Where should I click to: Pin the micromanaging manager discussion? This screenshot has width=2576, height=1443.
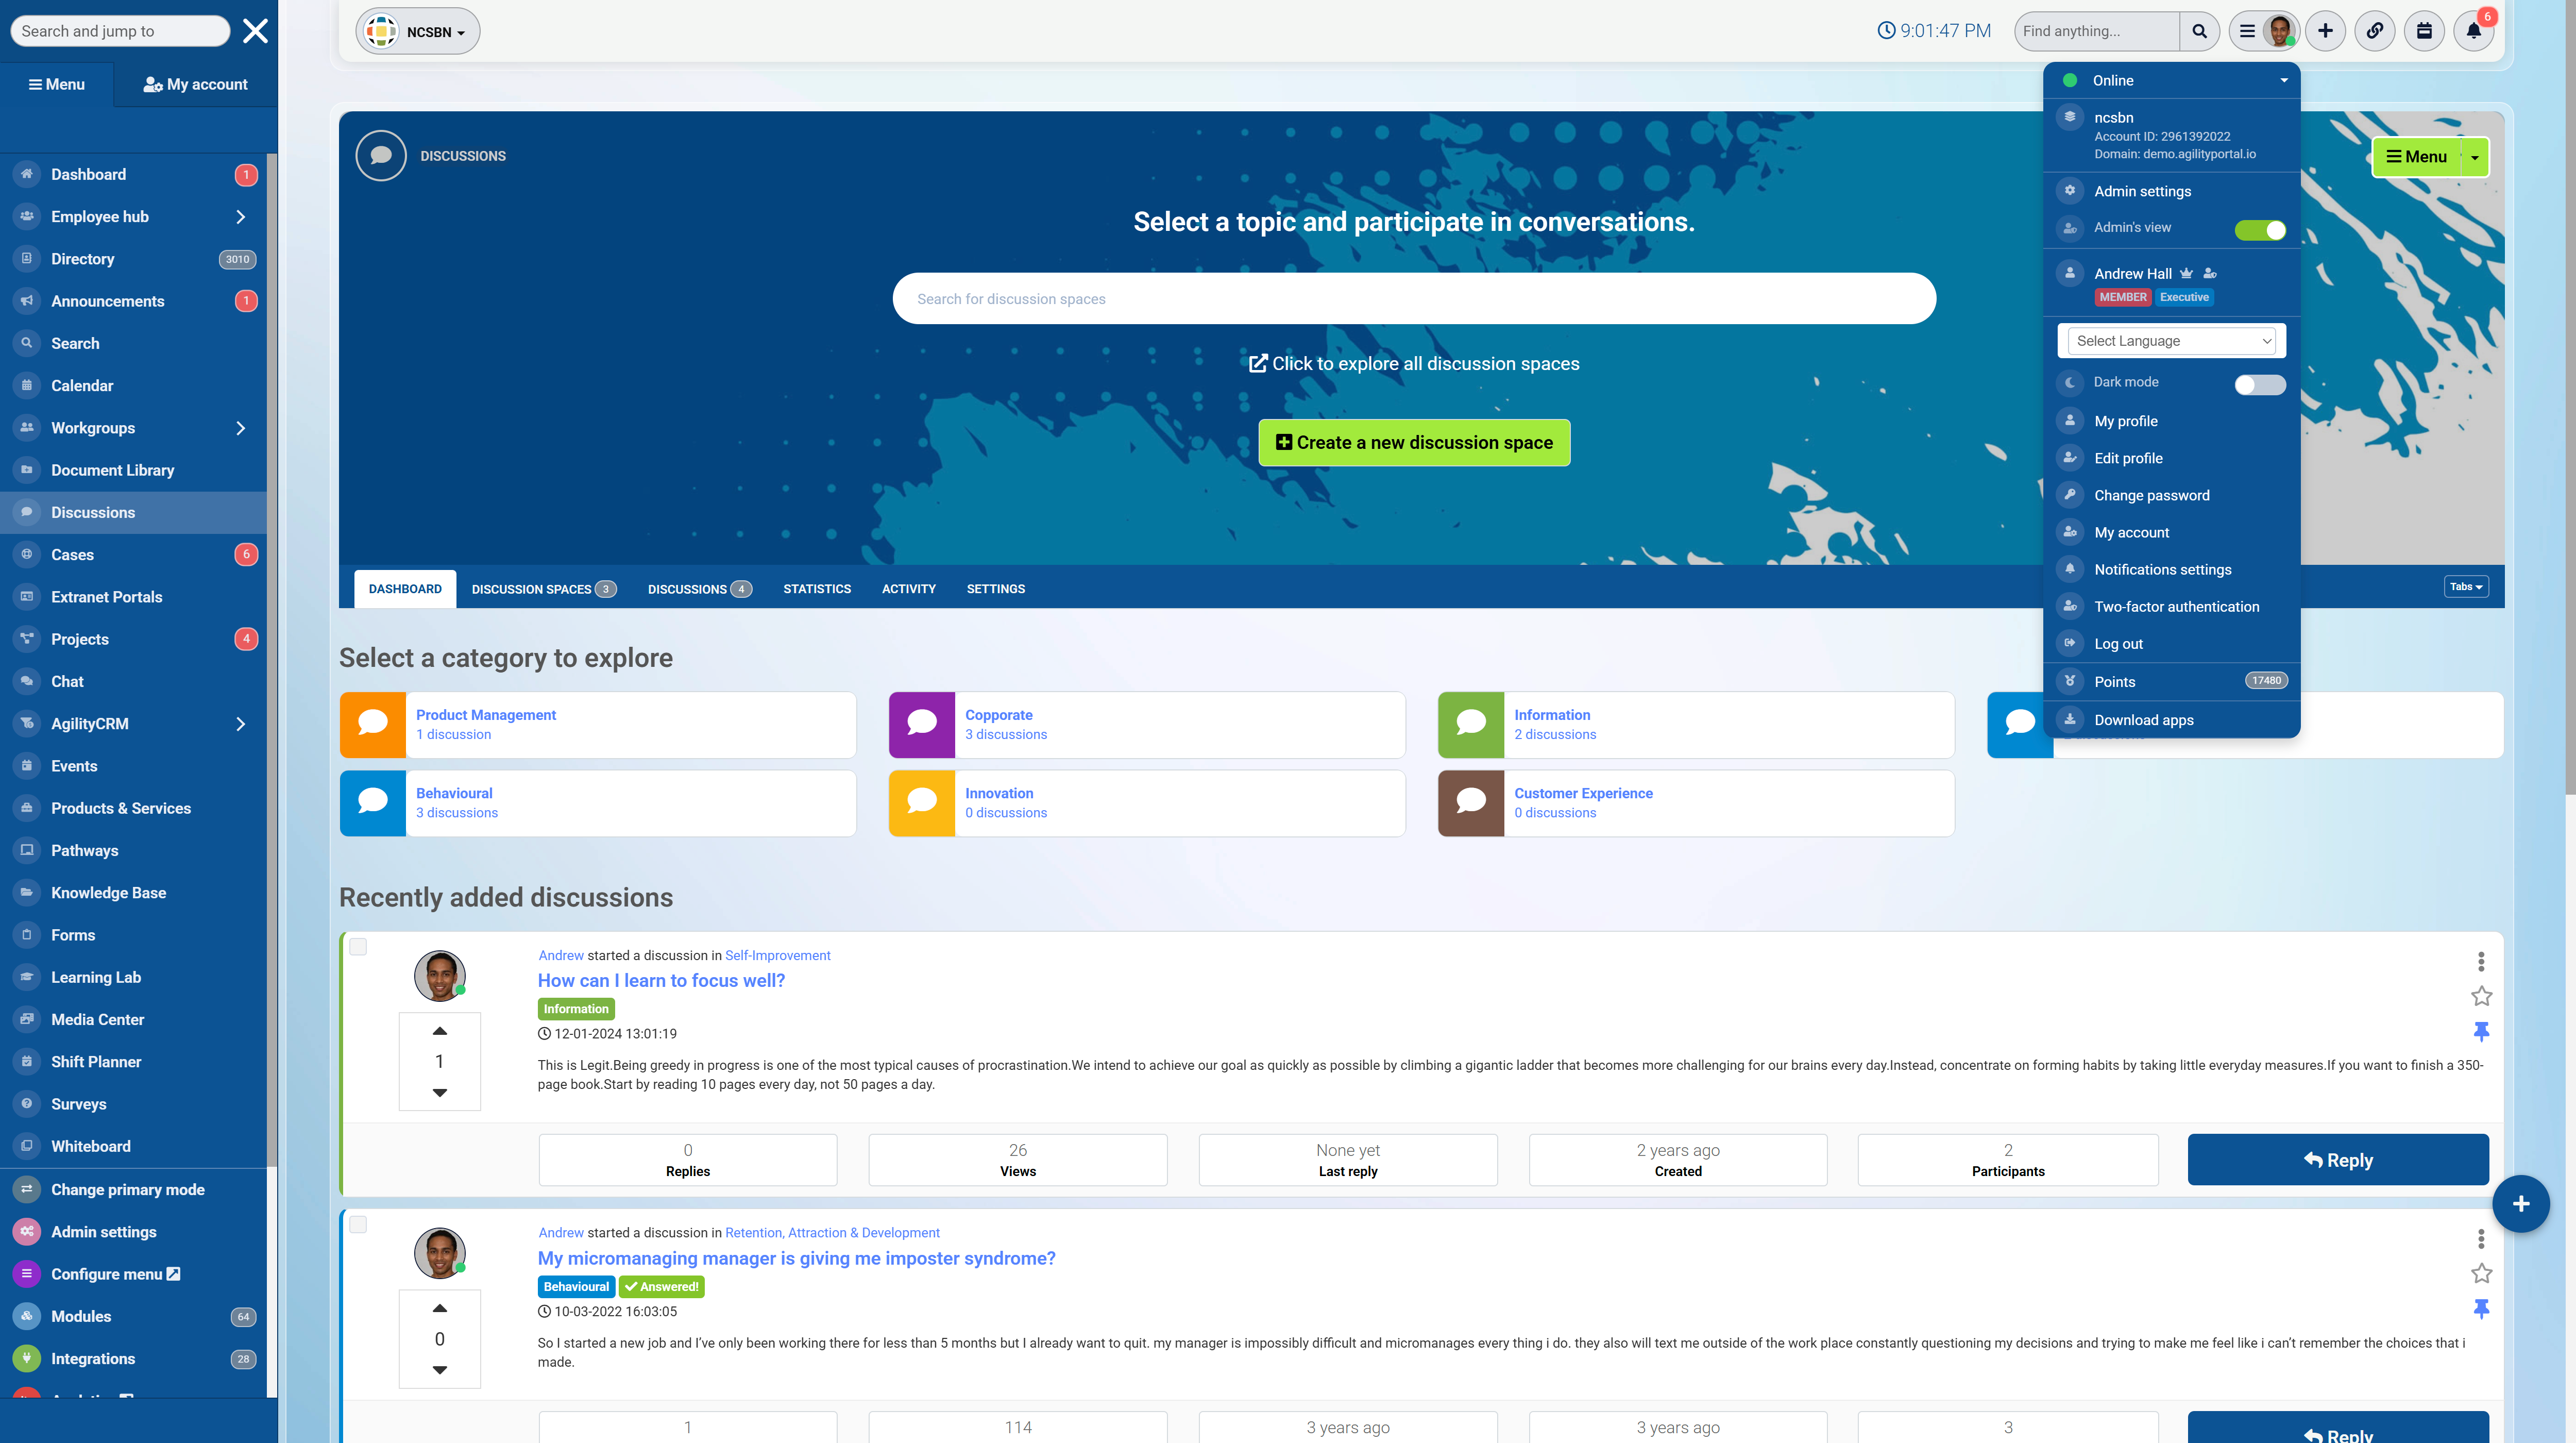pyautogui.click(x=2481, y=1308)
